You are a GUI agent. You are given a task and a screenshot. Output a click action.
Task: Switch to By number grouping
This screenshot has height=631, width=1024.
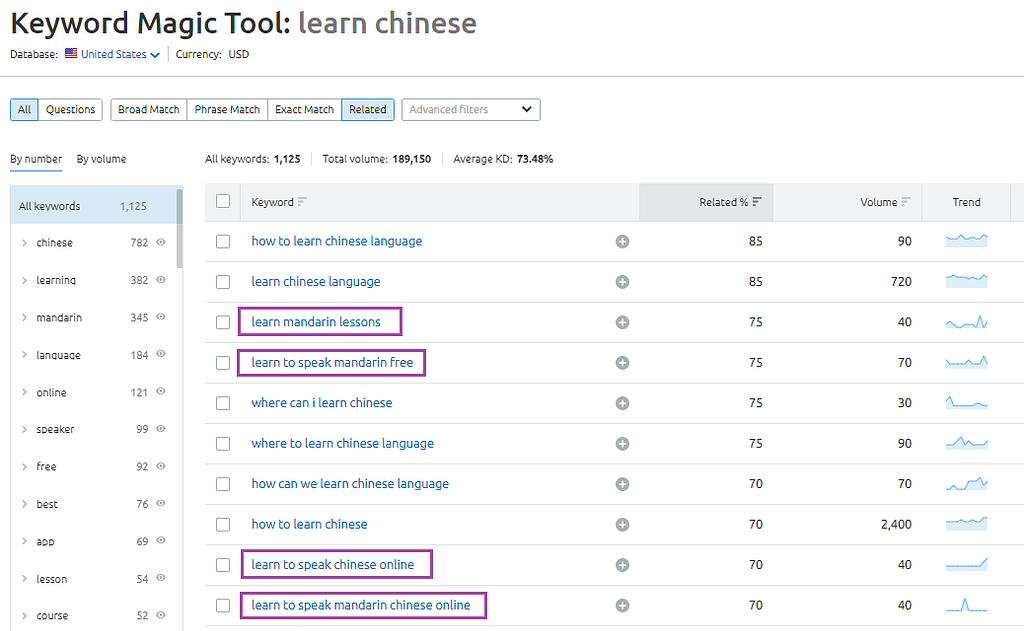point(36,159)
